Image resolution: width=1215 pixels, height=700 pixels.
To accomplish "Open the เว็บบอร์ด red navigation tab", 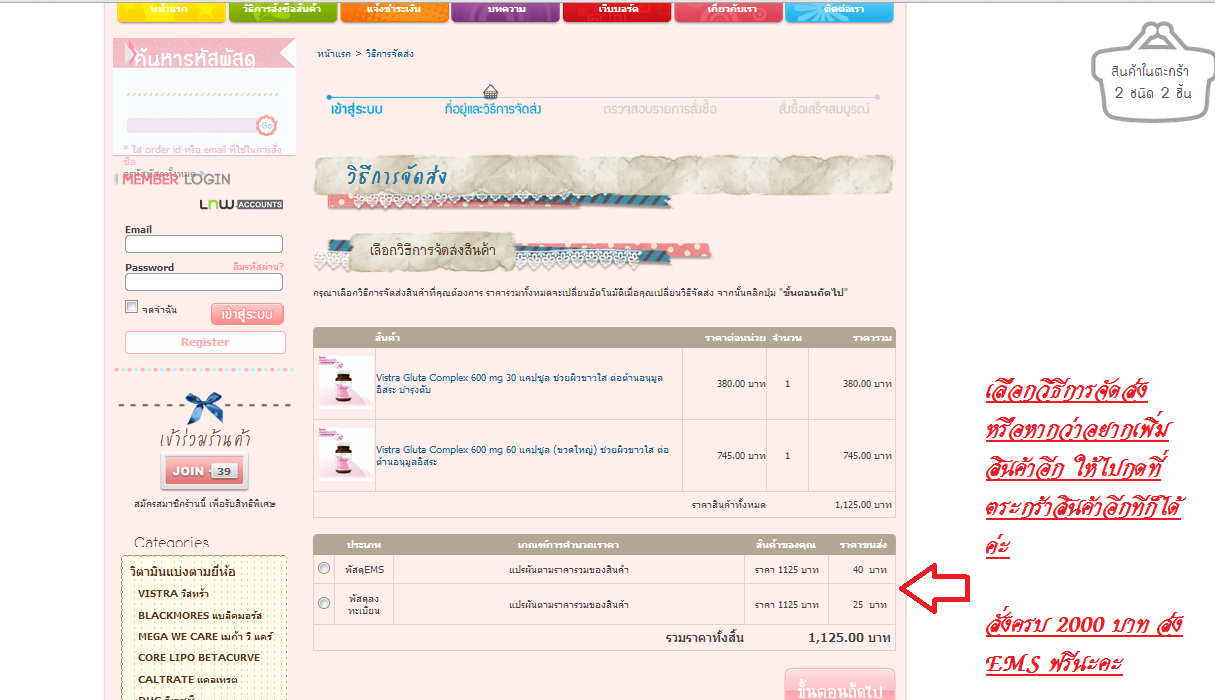I will (x=616, y=11).
